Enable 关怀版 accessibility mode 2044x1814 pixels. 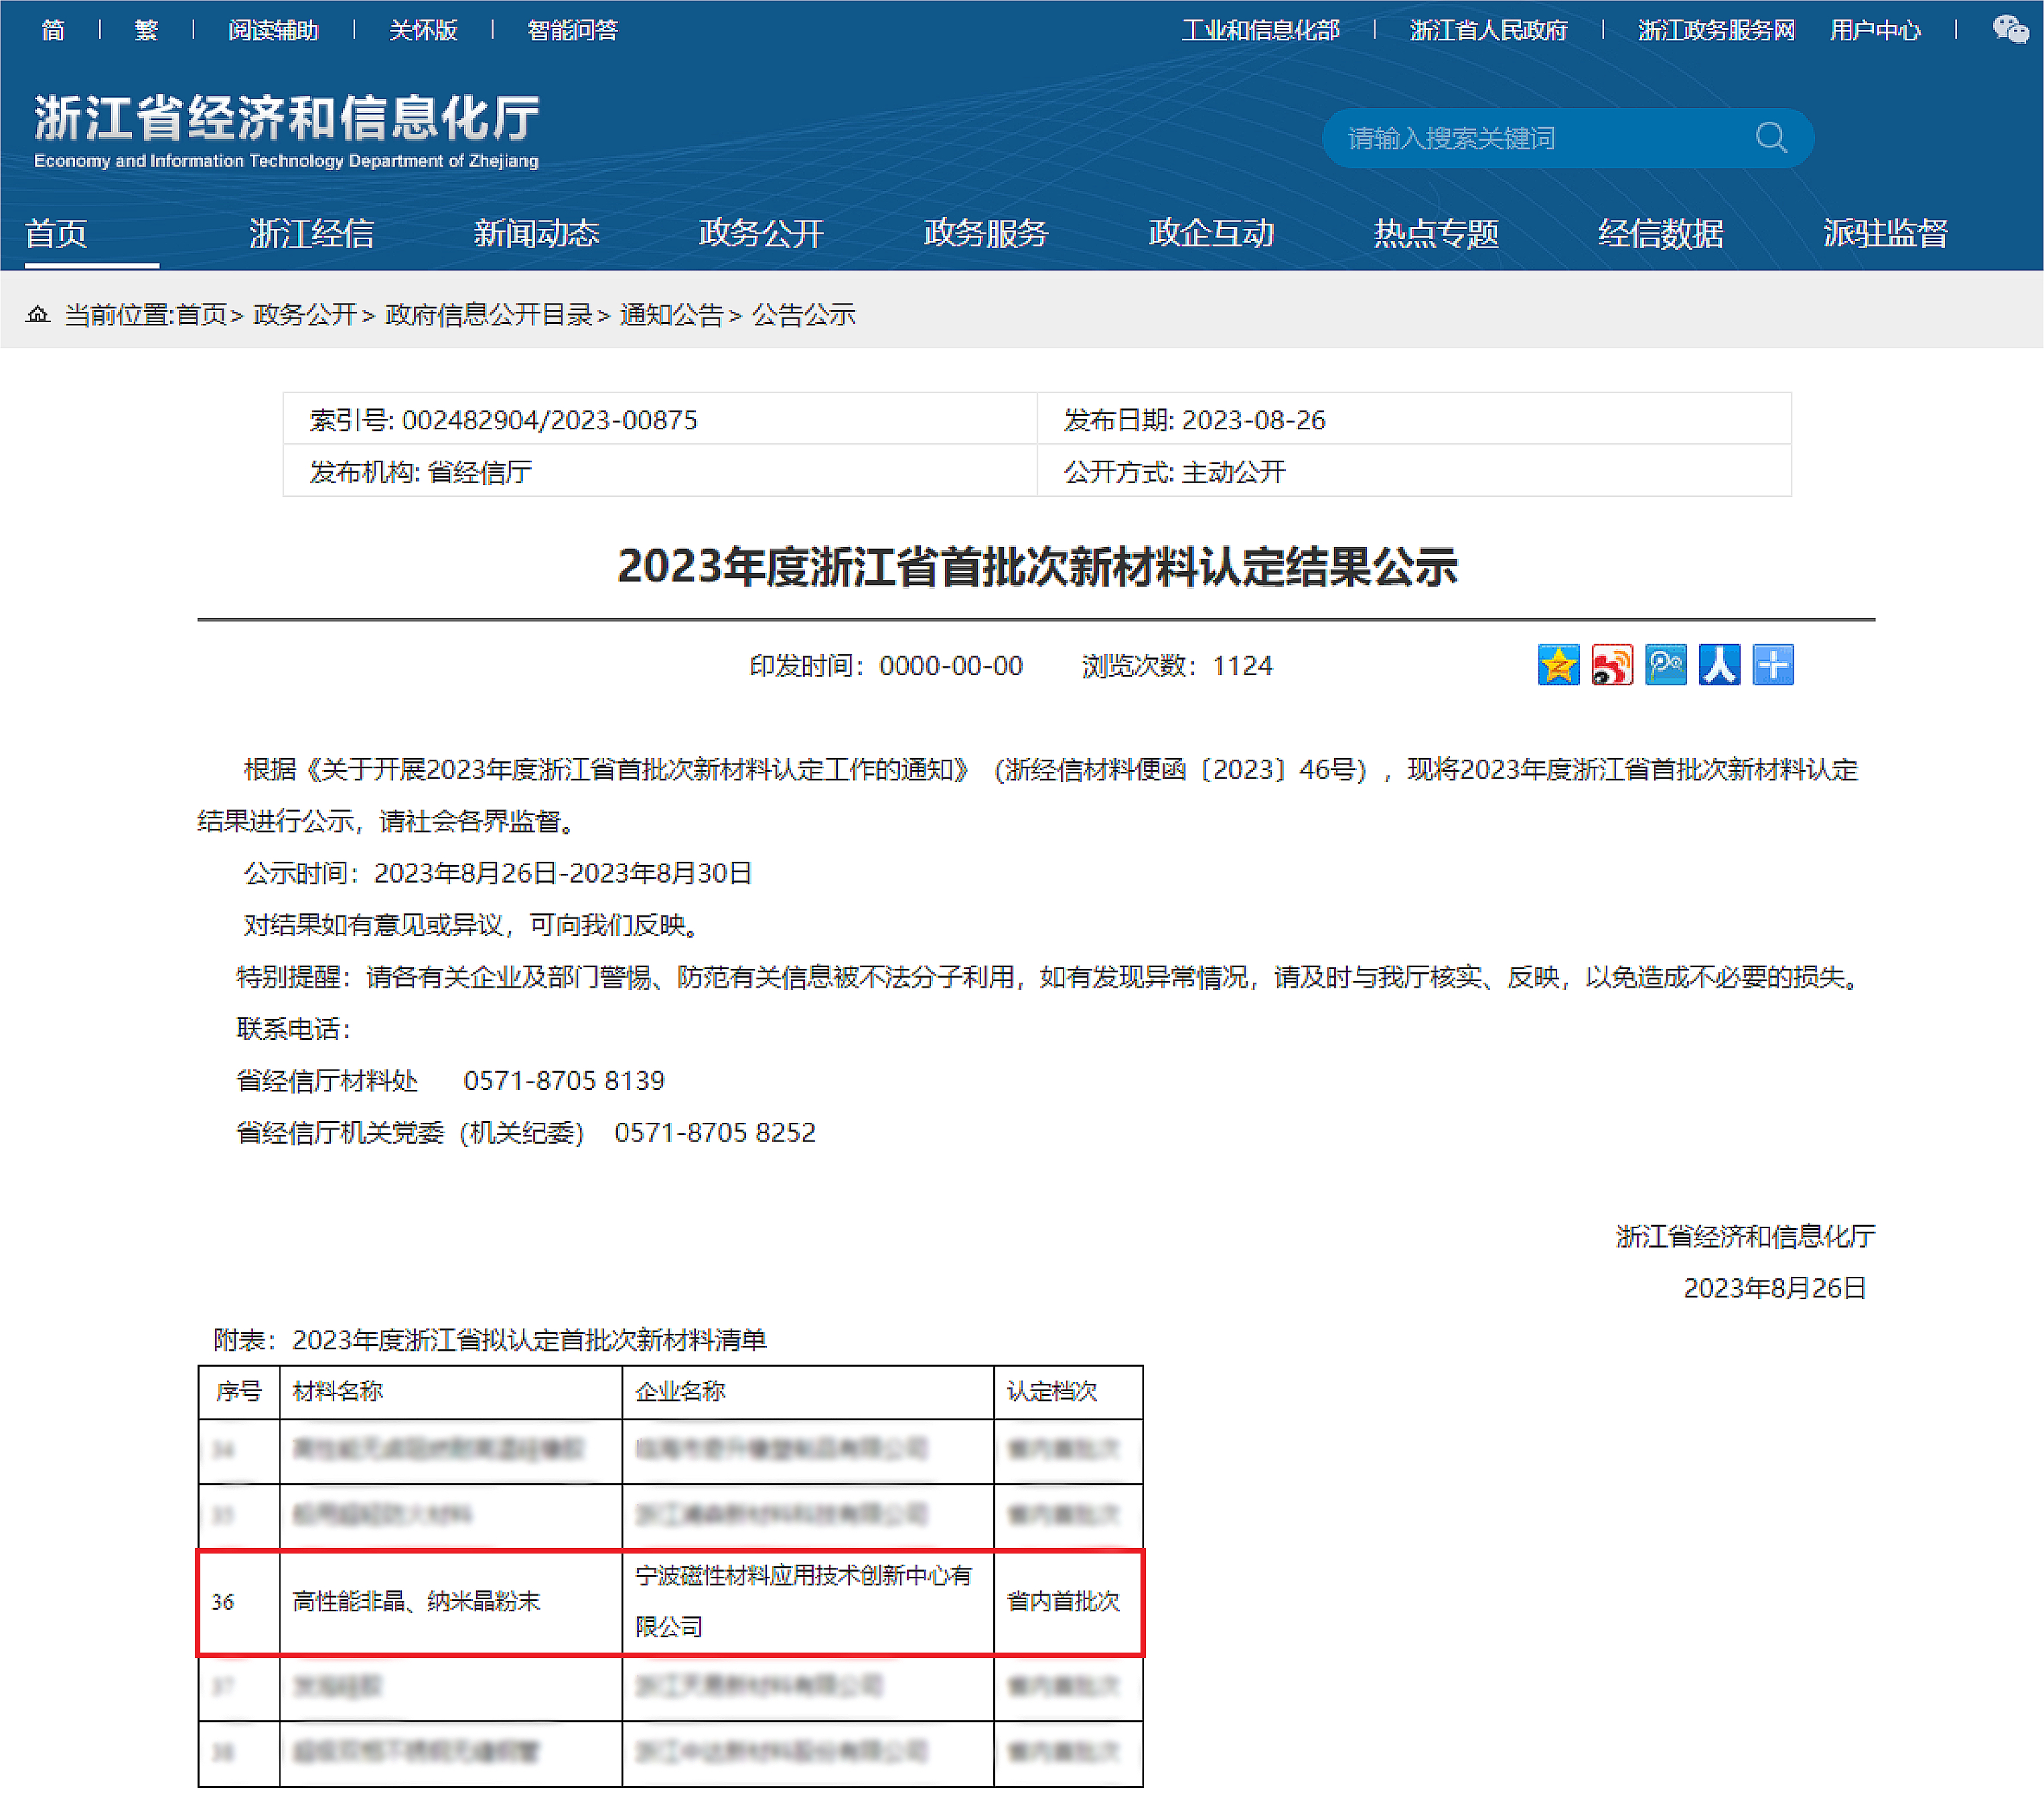423,30
